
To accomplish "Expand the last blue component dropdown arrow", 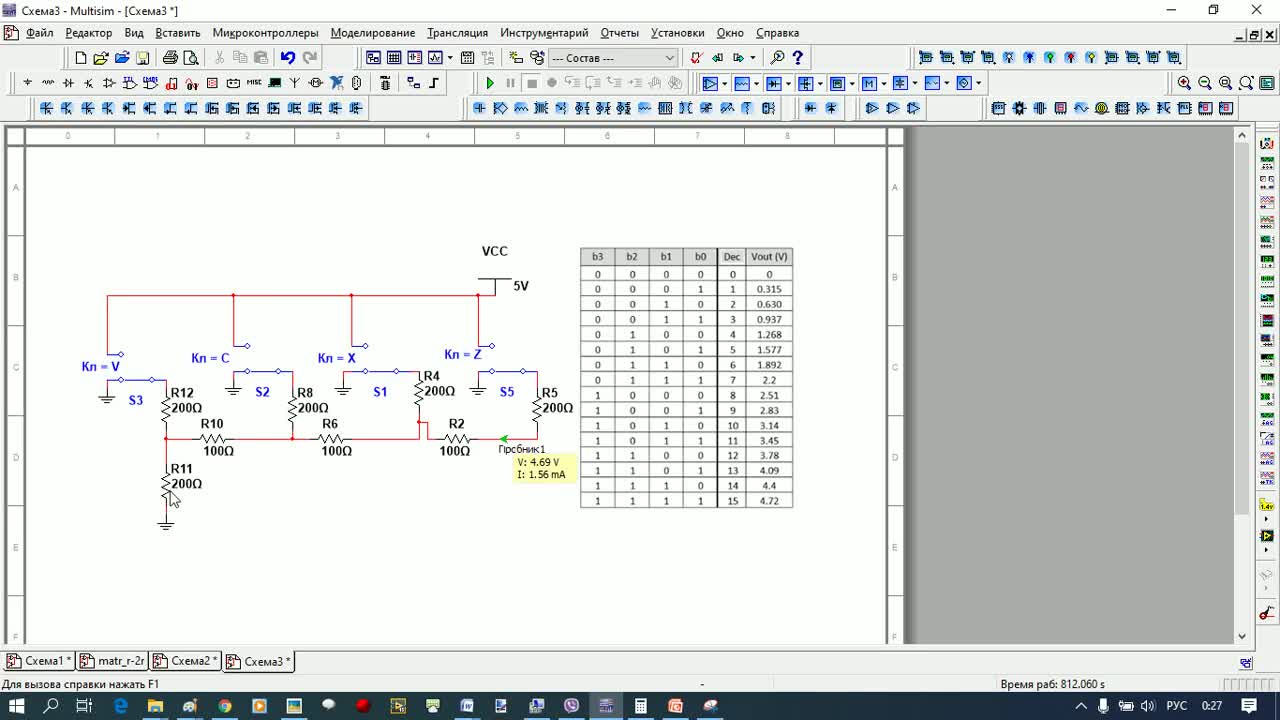I will 979,83.
